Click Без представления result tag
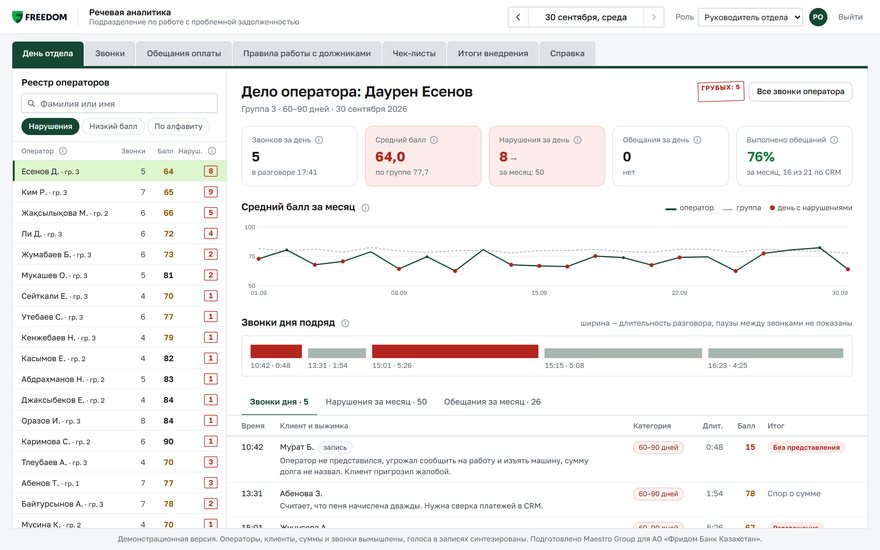This screenshot has height=550, width=880. [806, 447]
